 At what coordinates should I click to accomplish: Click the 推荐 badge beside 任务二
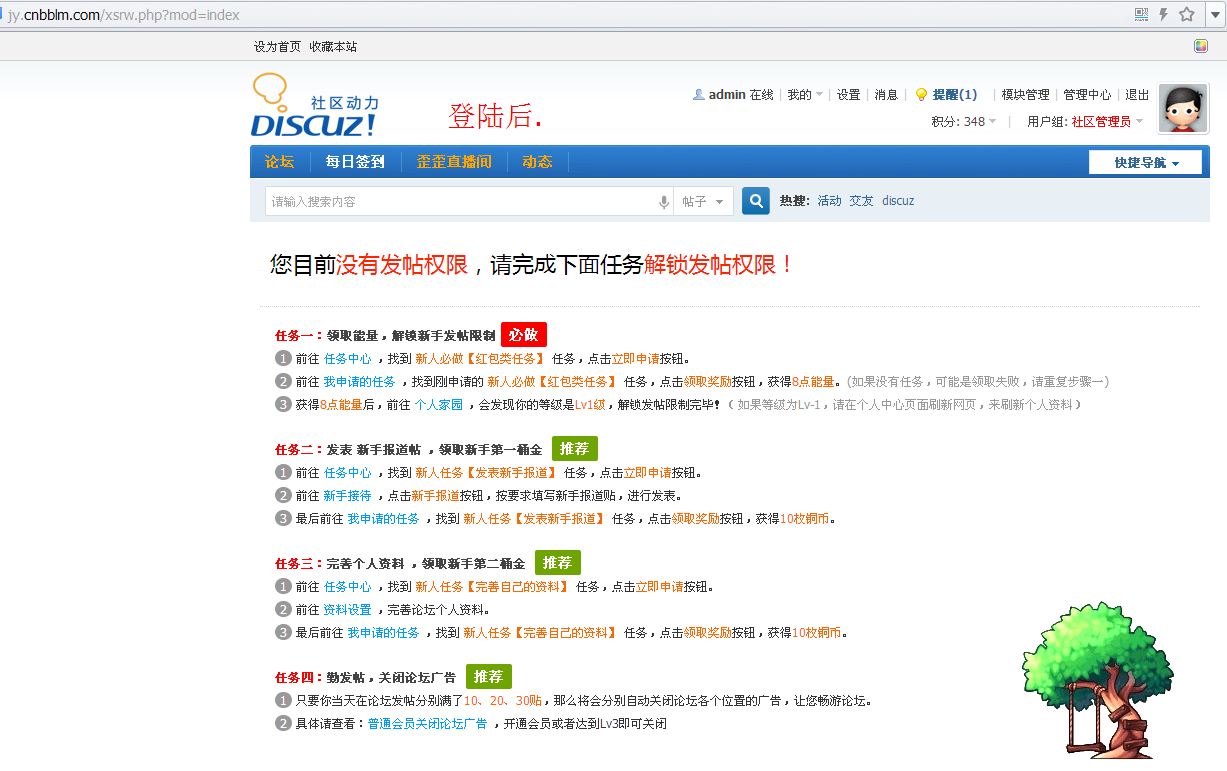(575, 449)
